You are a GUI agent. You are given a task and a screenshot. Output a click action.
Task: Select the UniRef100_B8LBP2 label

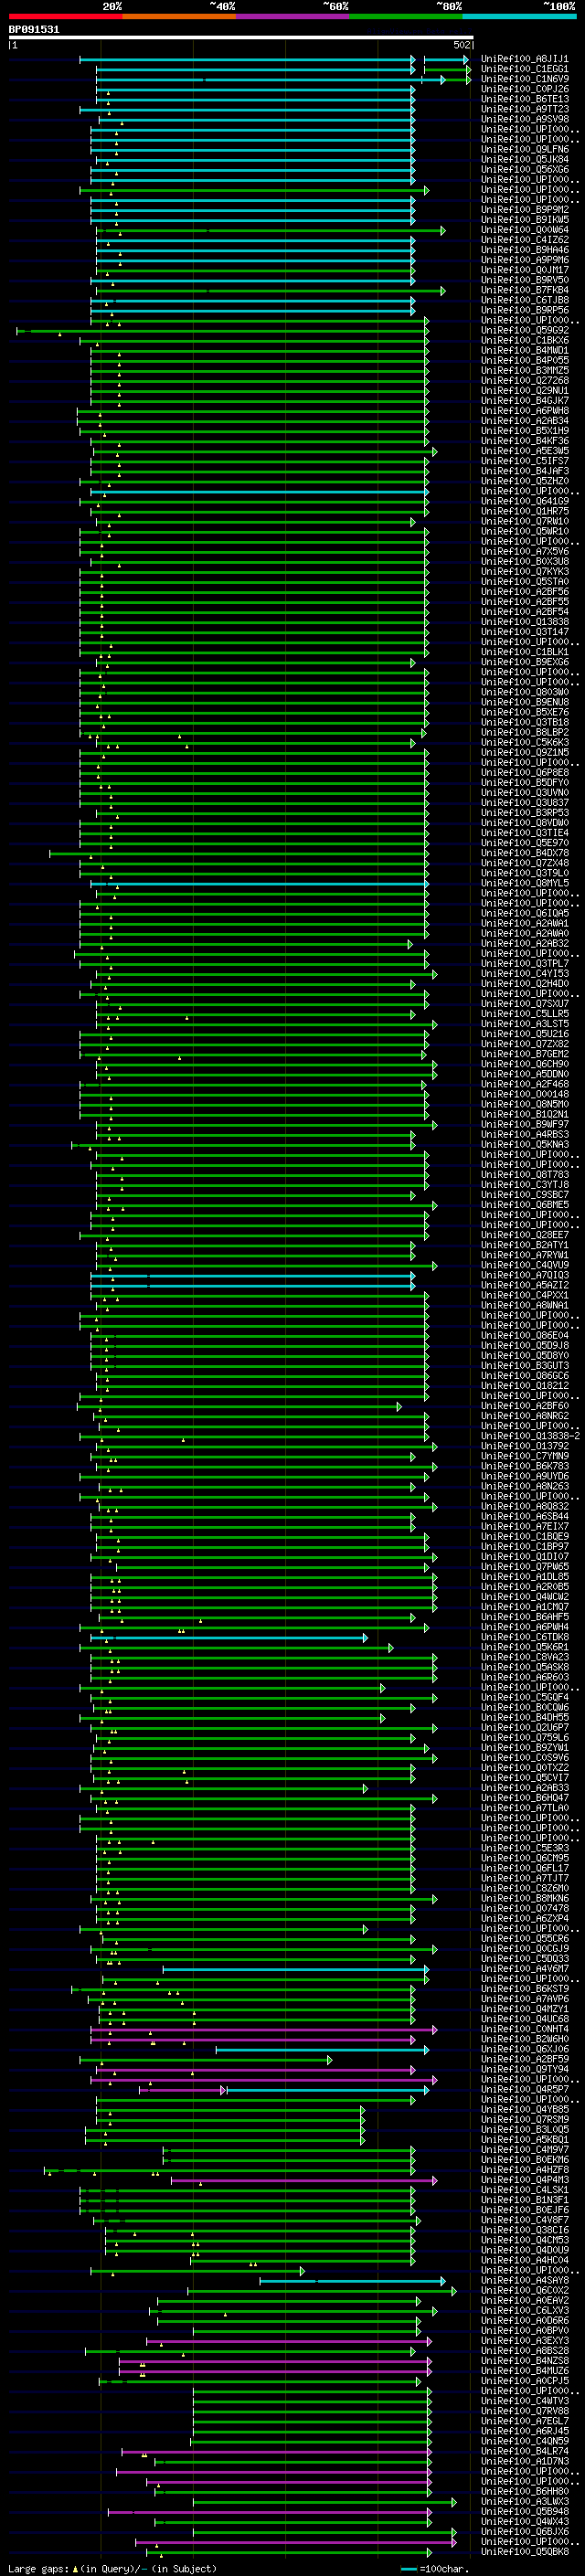(524, 733)
